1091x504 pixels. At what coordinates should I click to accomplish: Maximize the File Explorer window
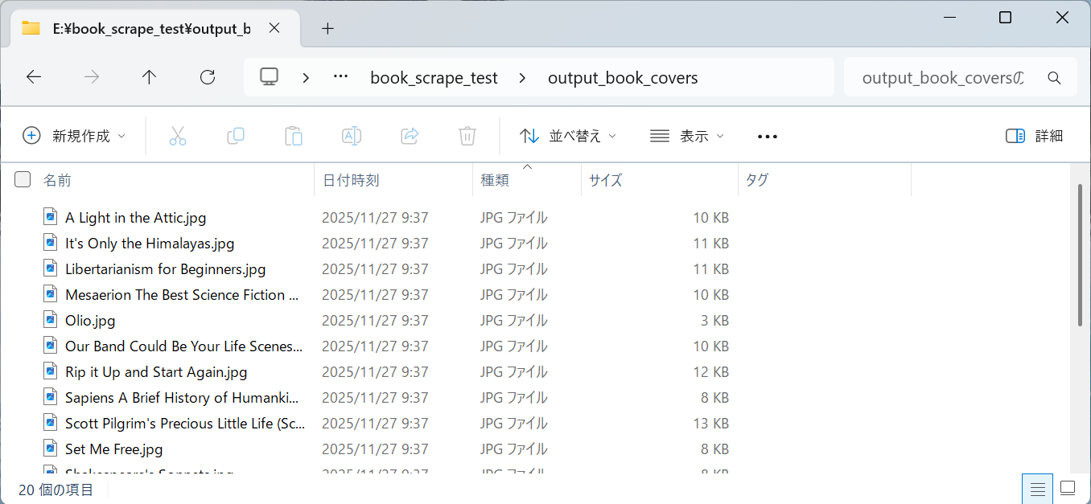(1005, 18)
